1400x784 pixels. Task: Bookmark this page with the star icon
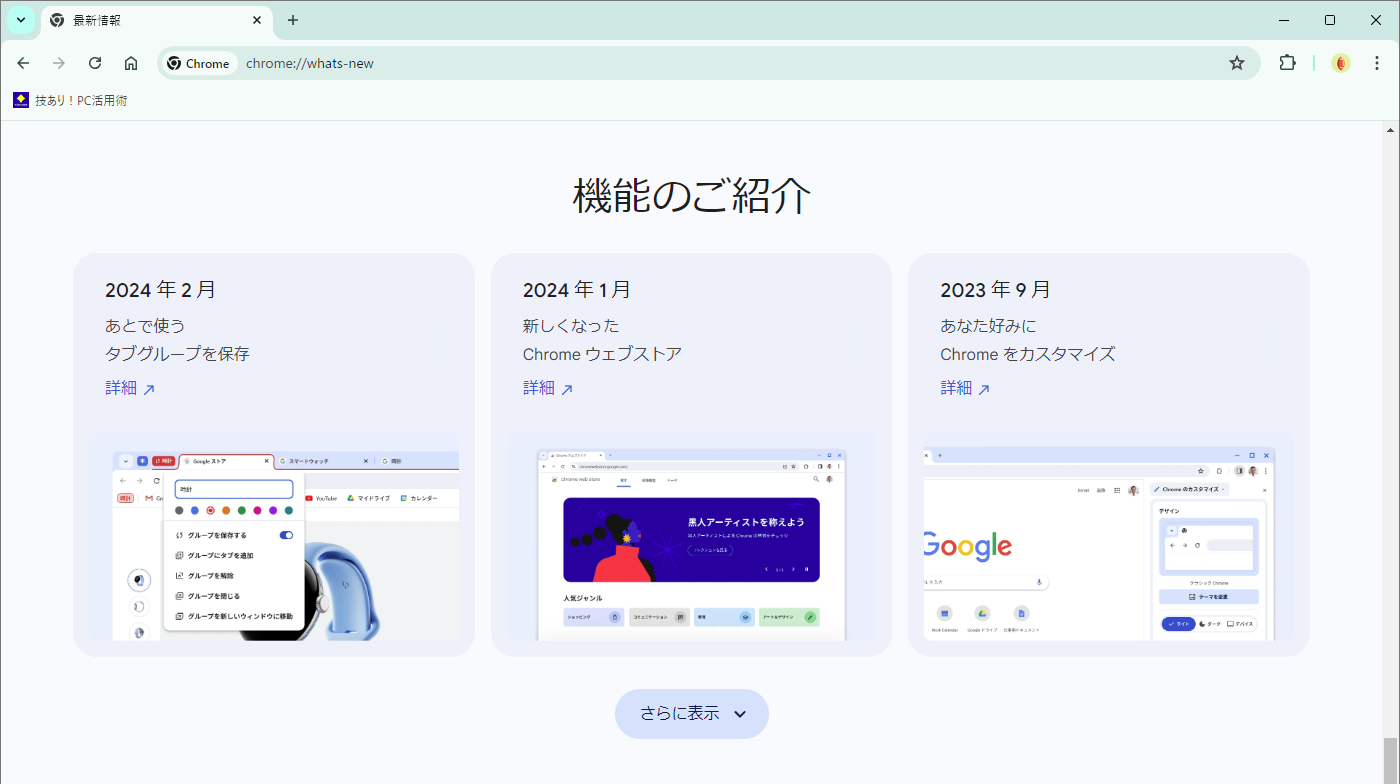pos(1237,63)
